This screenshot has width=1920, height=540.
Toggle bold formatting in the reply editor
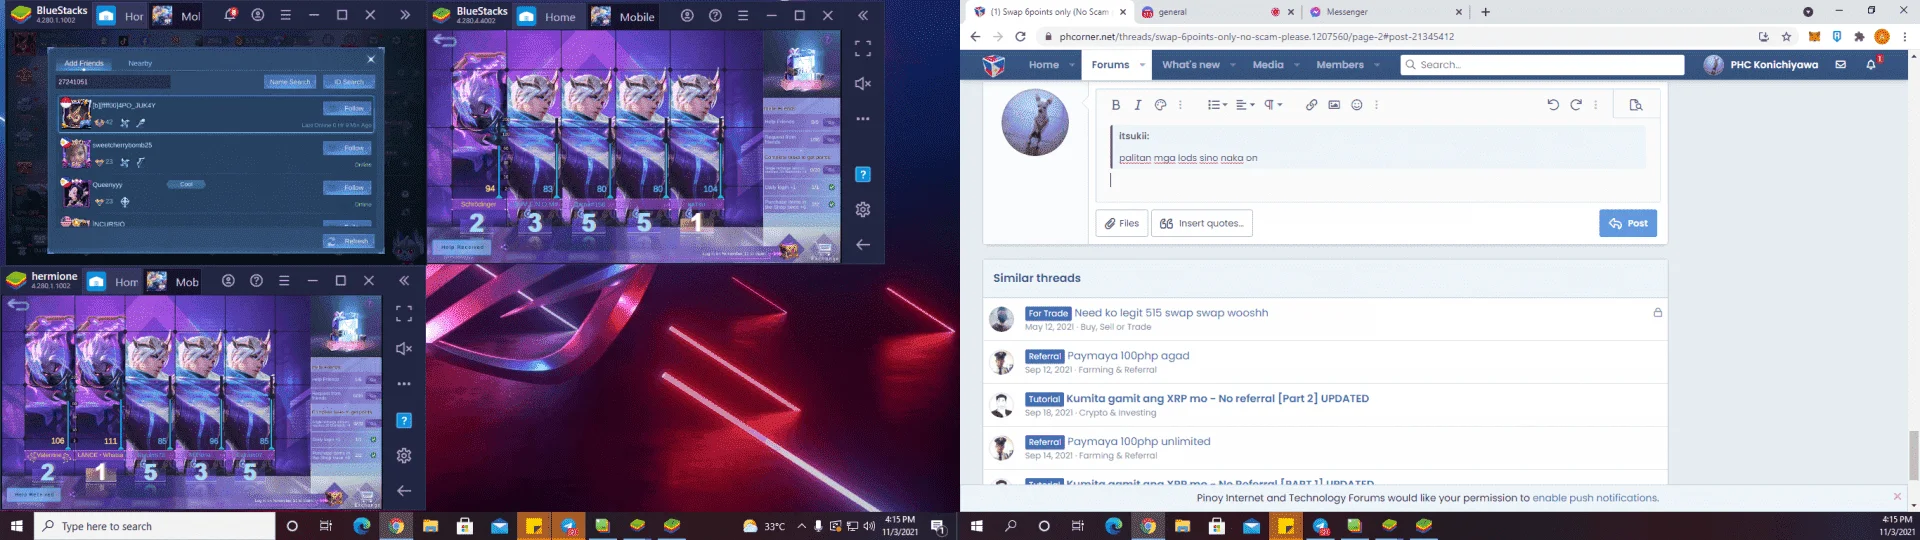[x=1116, y=105]
